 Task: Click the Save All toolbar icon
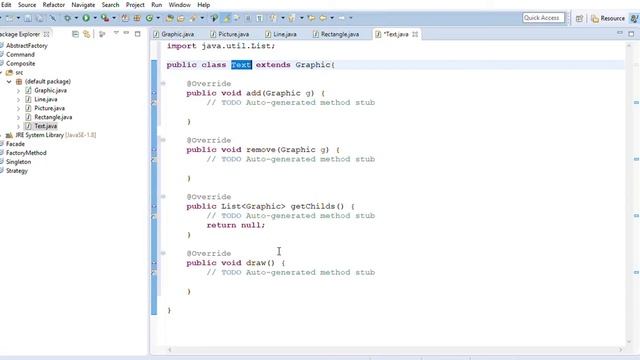40,18
